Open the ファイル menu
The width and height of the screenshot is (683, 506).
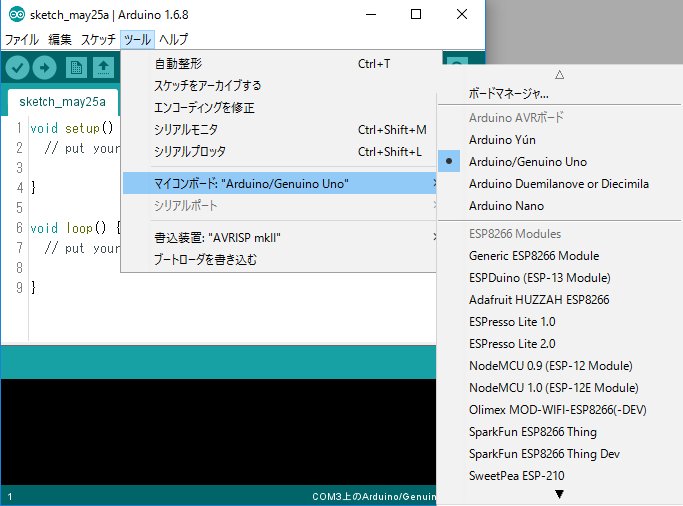[x=22, y=39]
